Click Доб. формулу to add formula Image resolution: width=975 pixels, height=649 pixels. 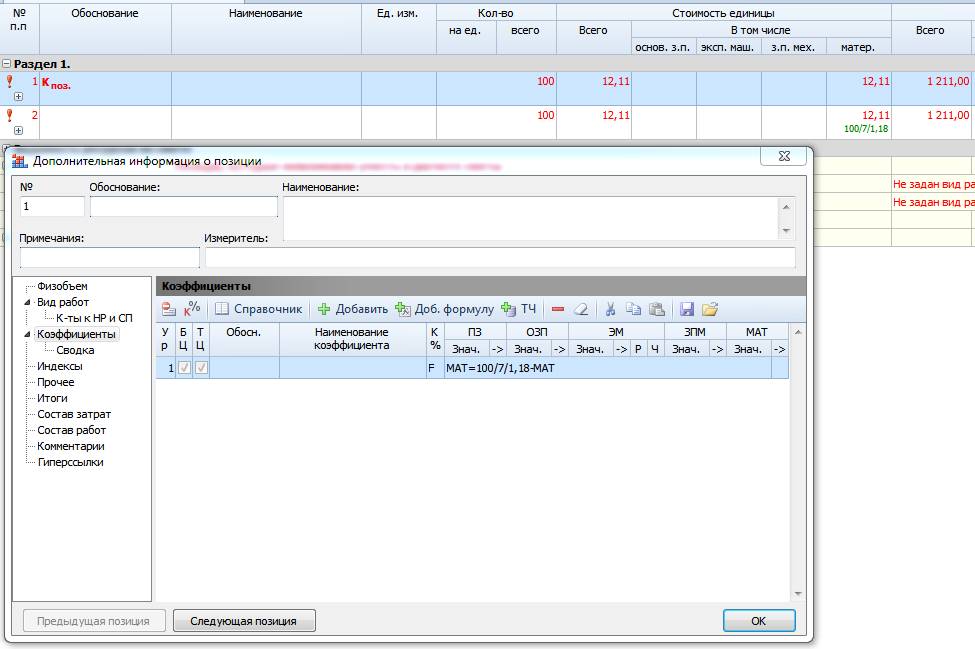pos(445,309)
